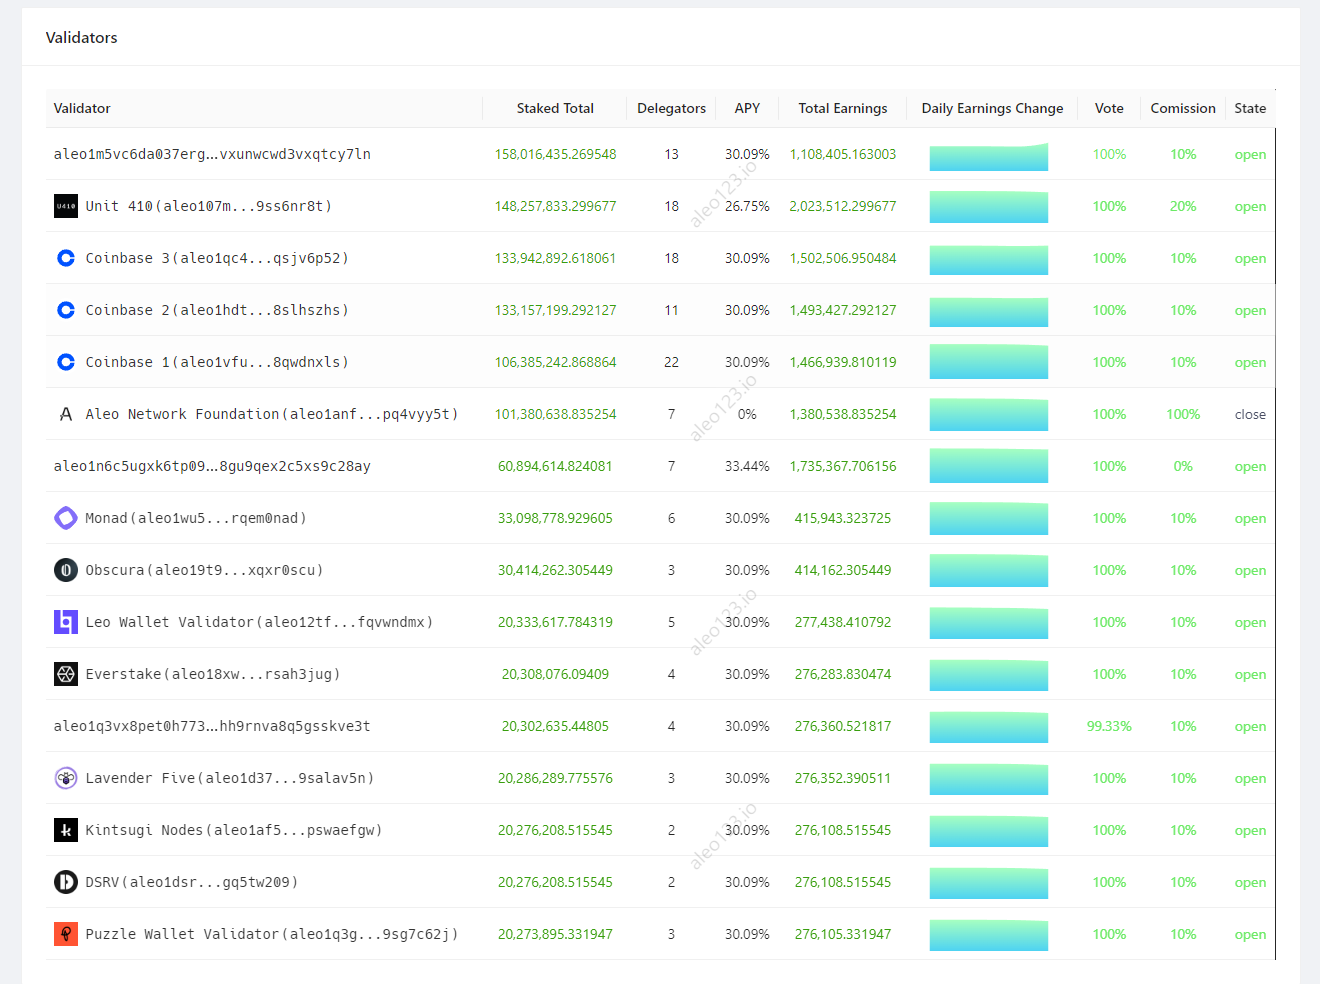
Task: Click the Unit 410 validator logo icon
Action: [66, 206]
